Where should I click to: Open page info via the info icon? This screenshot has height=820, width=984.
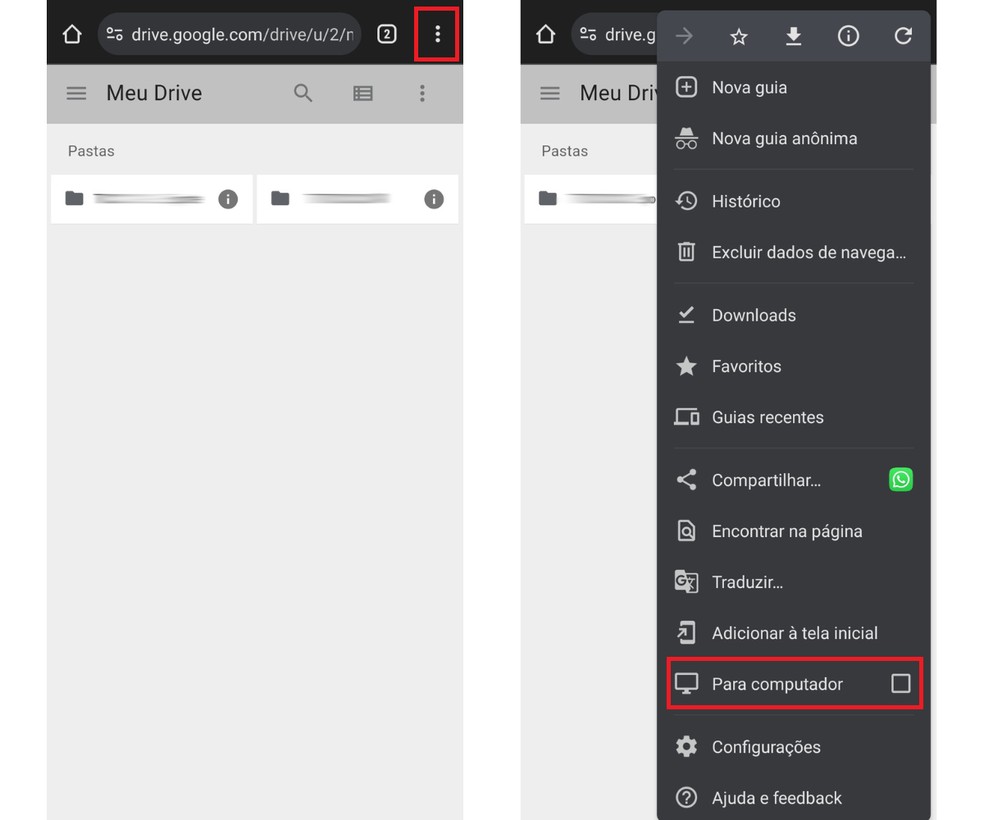tap(848, 35)
